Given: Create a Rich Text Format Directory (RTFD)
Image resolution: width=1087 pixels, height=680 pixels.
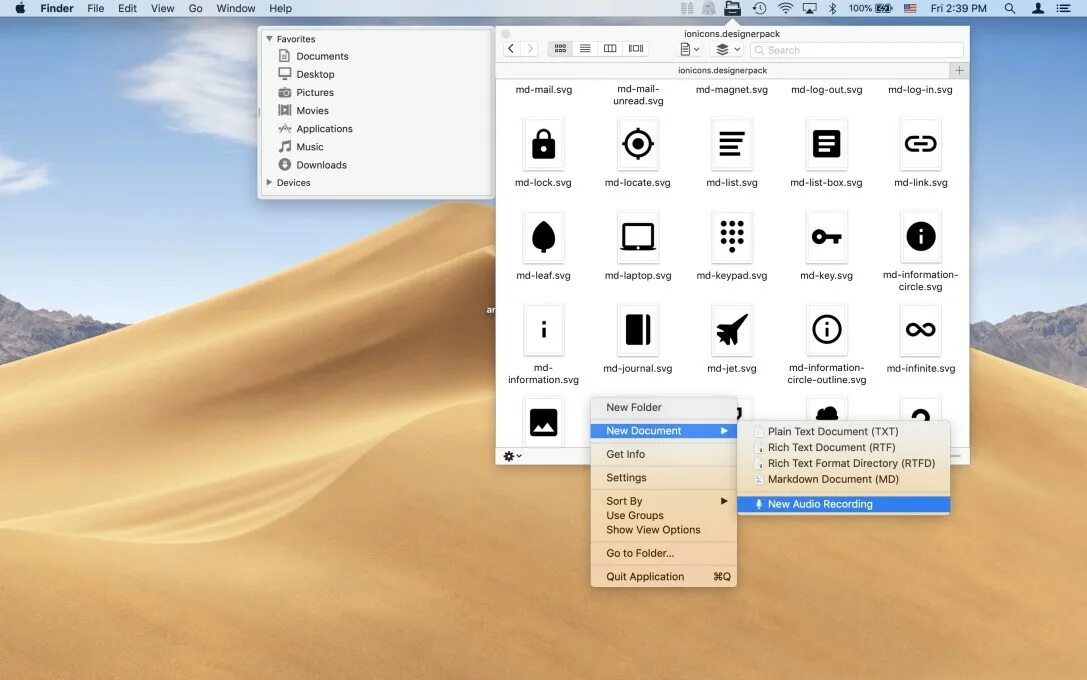Looking at the screenshot, I should pos(844,463).
